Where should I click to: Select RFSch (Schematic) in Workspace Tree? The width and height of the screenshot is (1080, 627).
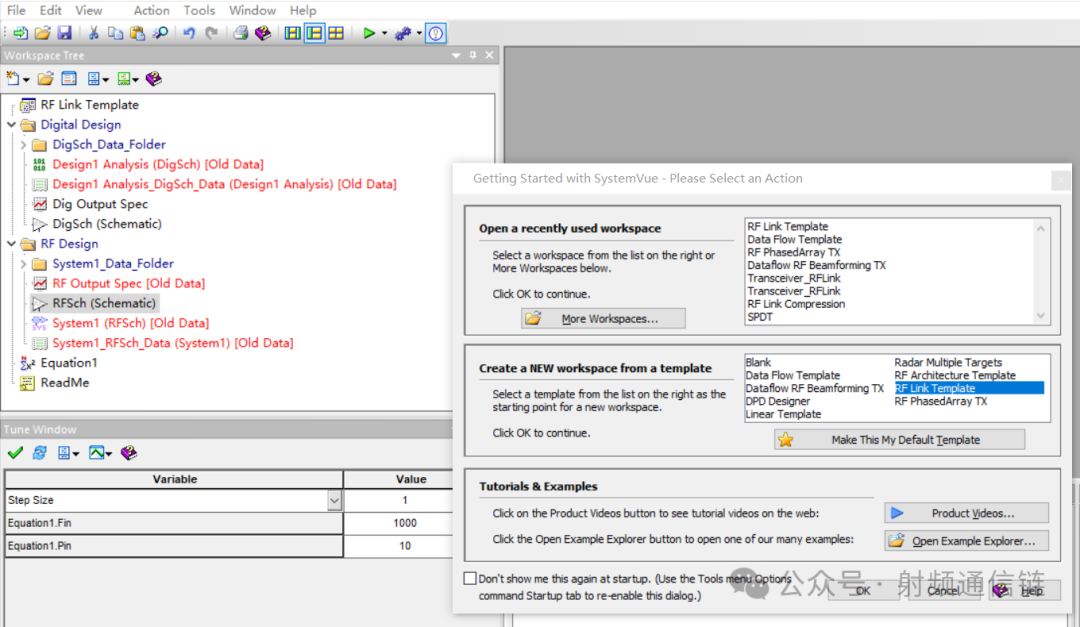click(104, 303)
